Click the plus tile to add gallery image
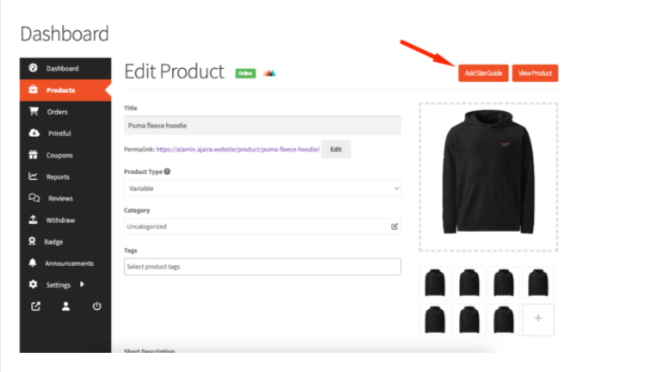Viewport: 654px width, 372px height. [x=538, y=319]
